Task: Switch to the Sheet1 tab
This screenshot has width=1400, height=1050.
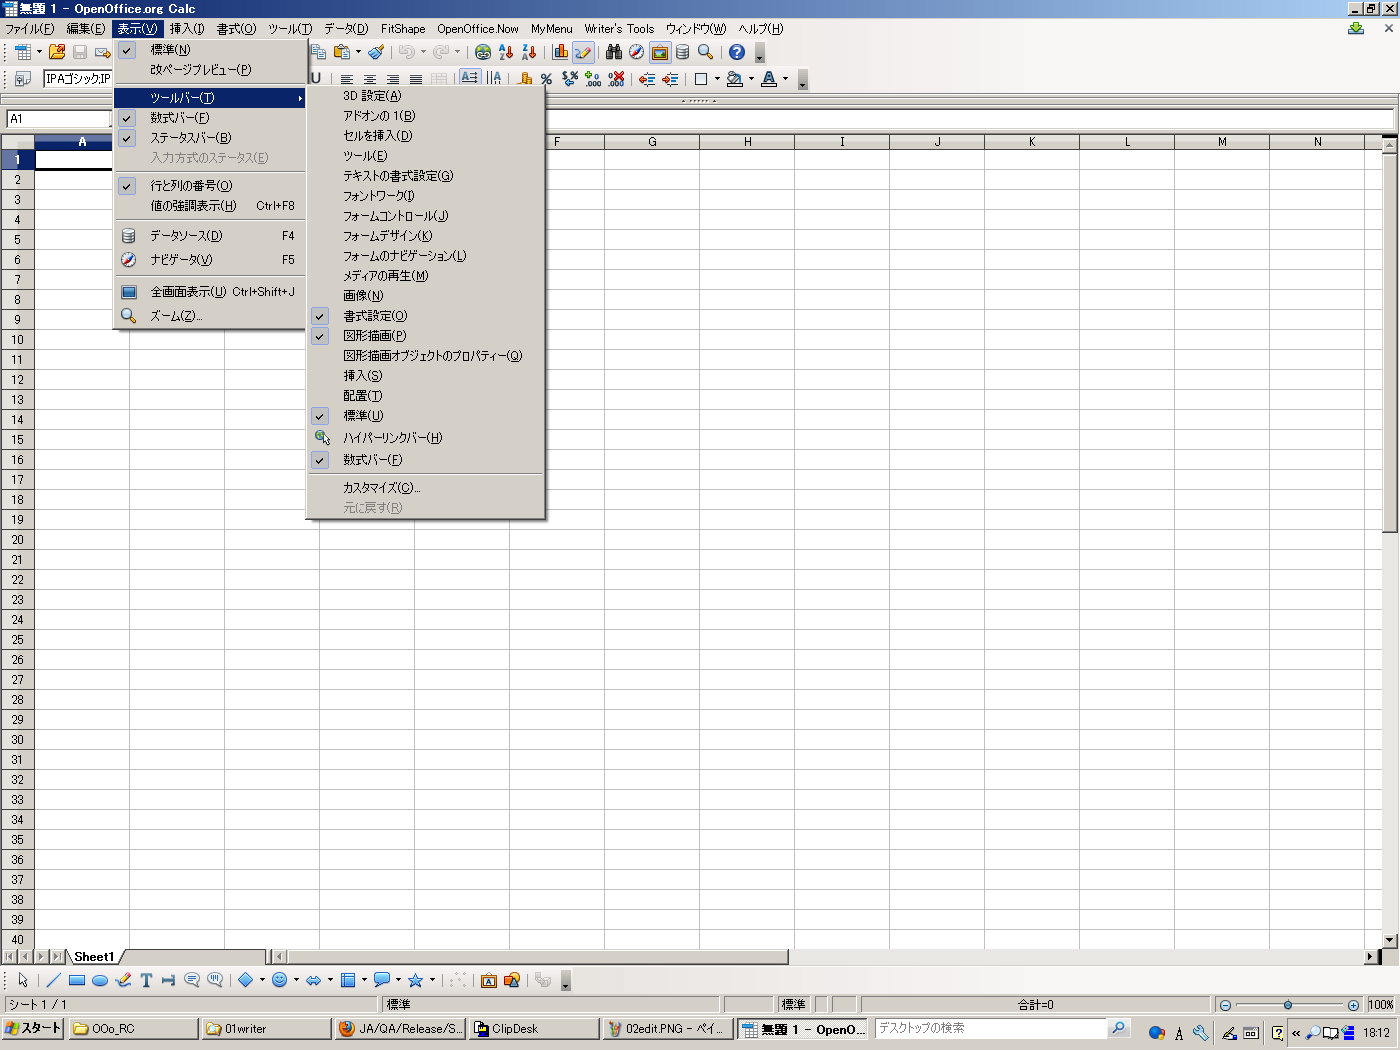Action: click(x=94, y=957)
